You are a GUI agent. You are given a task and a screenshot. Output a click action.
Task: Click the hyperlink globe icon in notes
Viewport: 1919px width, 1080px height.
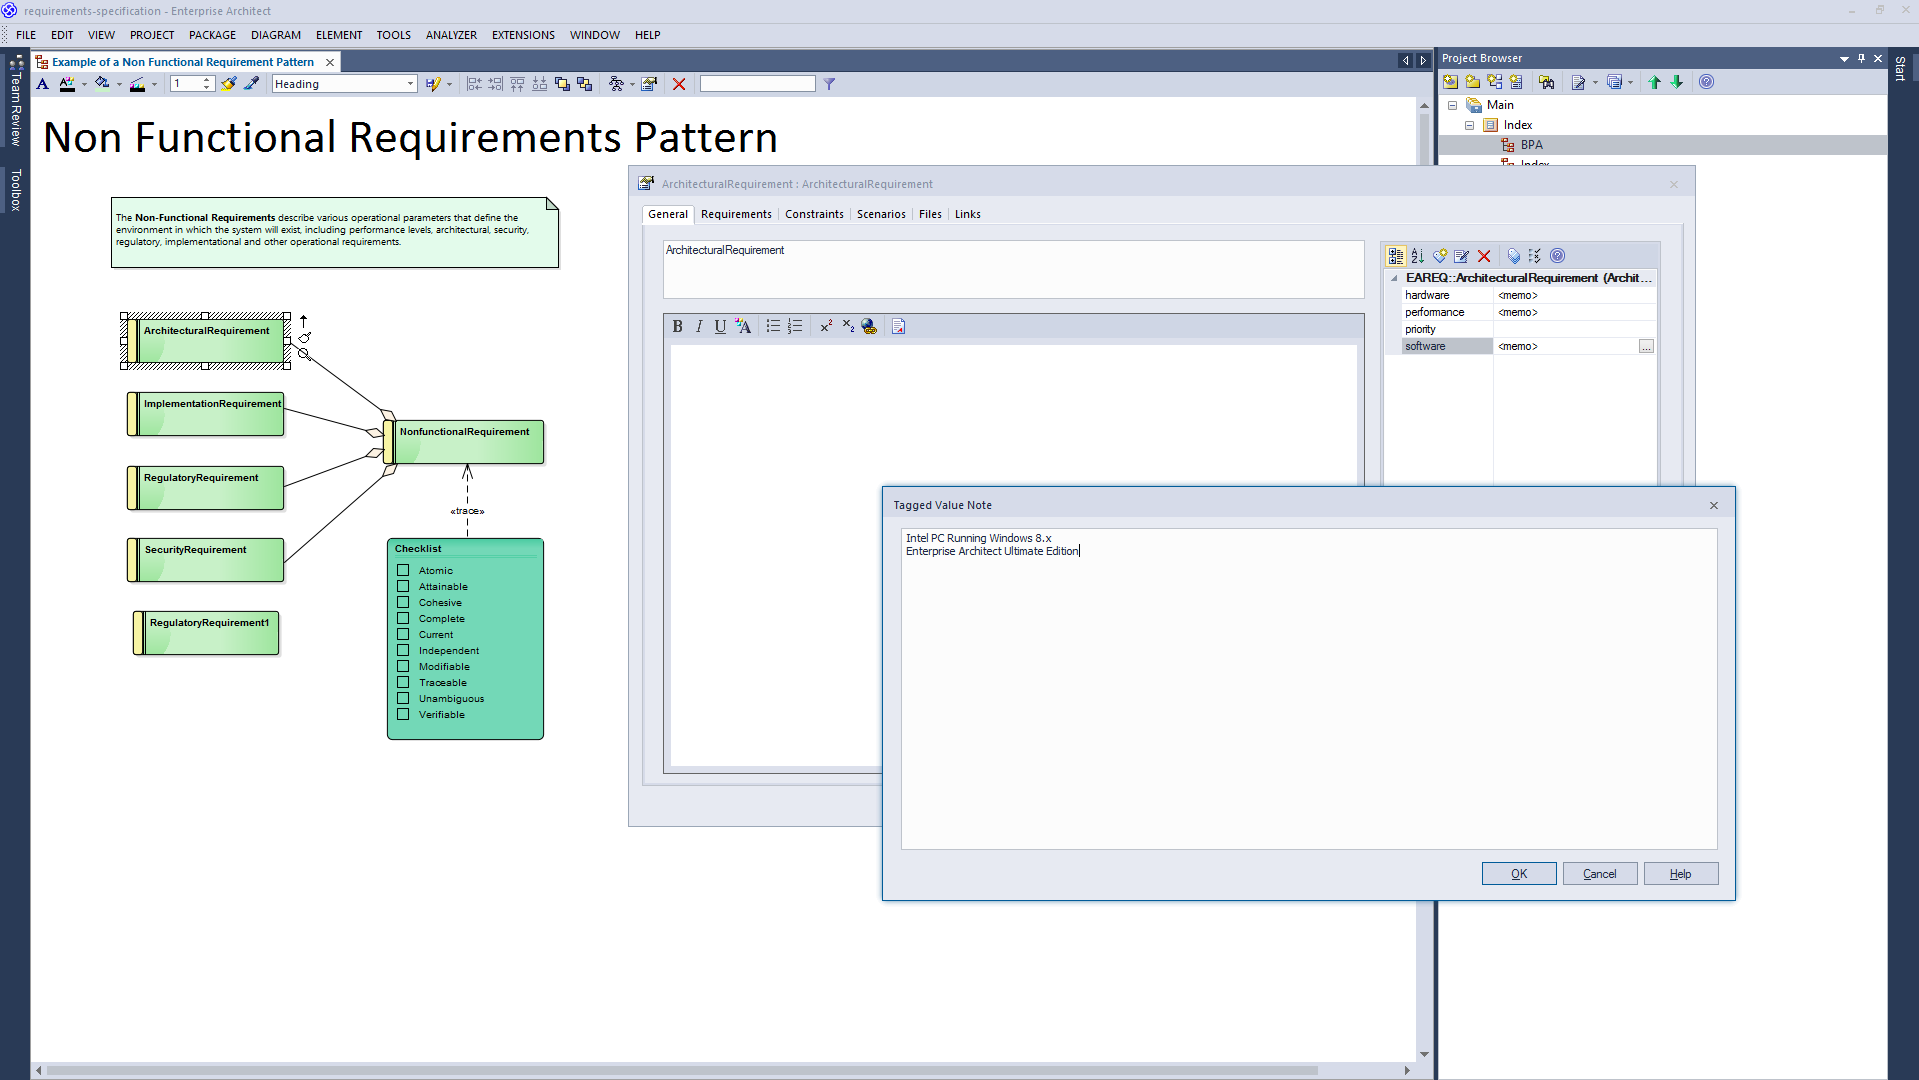[x=869, y=326]
